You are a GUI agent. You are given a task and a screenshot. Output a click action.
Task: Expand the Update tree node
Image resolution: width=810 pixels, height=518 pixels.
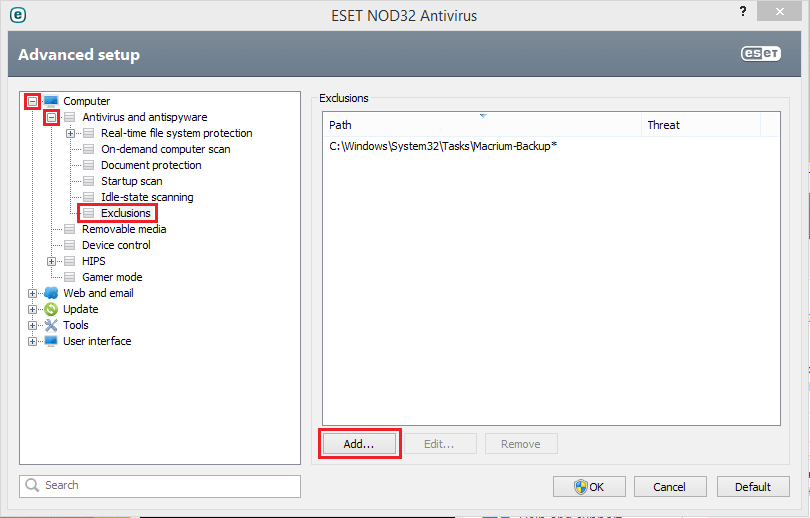33,309
